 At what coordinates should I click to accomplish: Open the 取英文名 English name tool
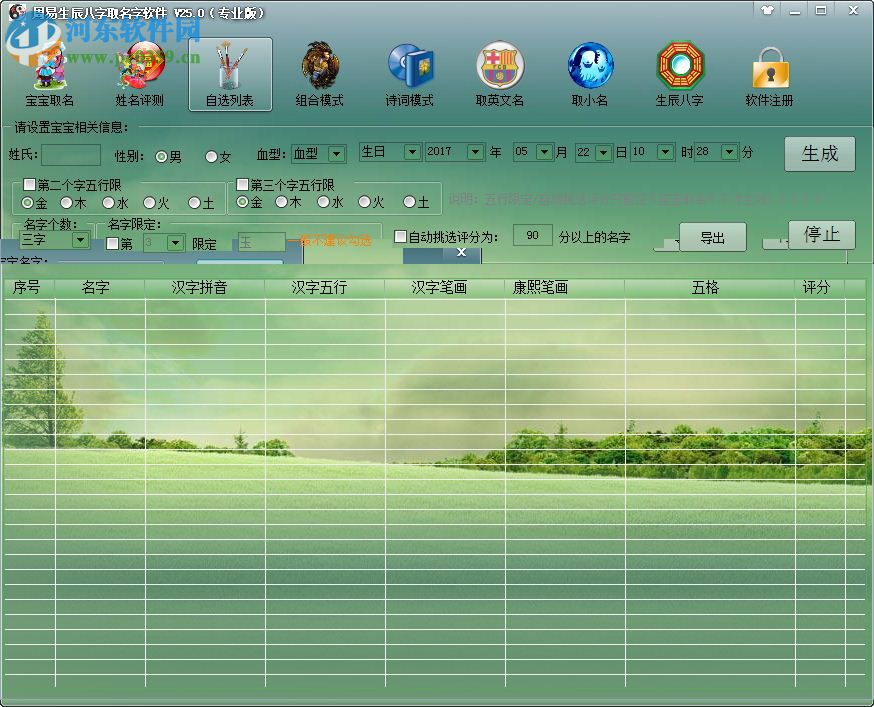point(499,75)
